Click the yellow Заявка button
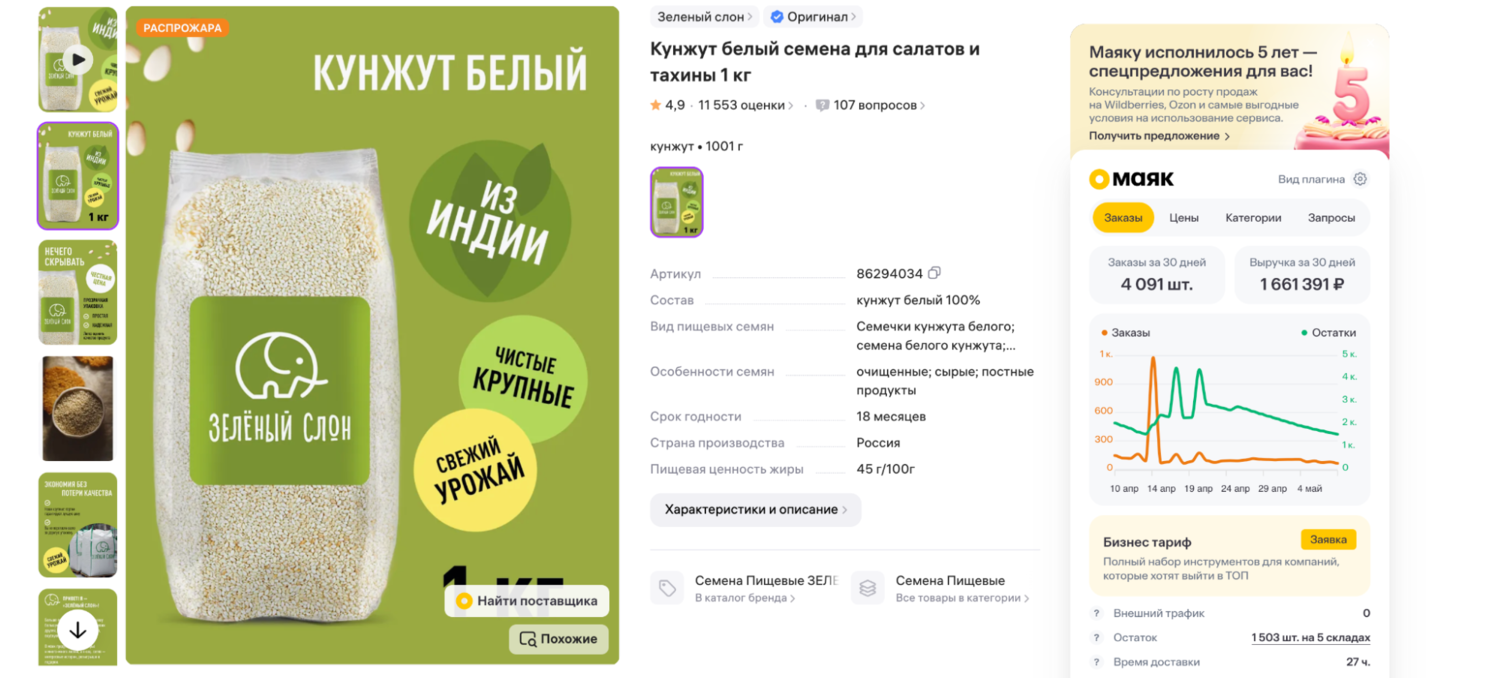This screenshot has width=1500, height=678. (x=1328, y=539)
